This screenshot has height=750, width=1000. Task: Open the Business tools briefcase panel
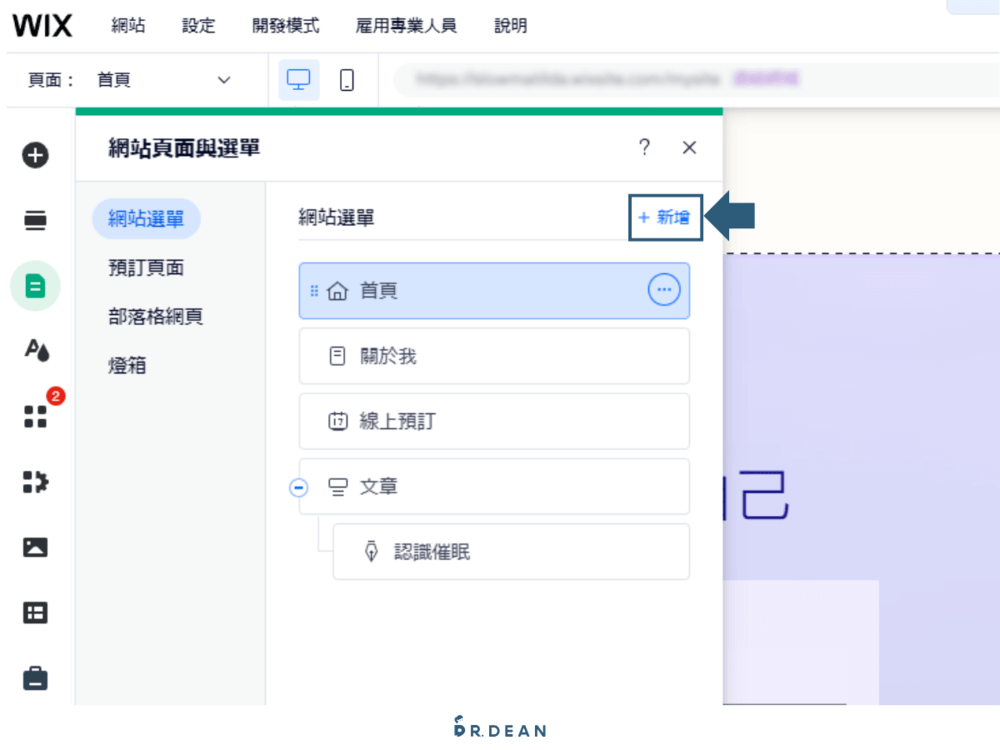click(x=36, y=678)
